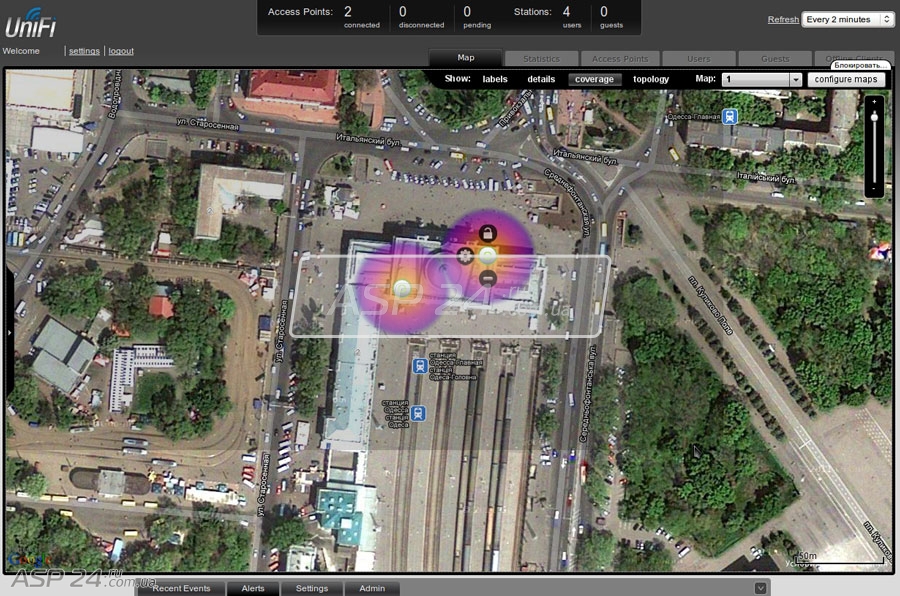Screen dimensions: 900x596
Task: Switch to the Statistics tab
Action: coord(541,59)
